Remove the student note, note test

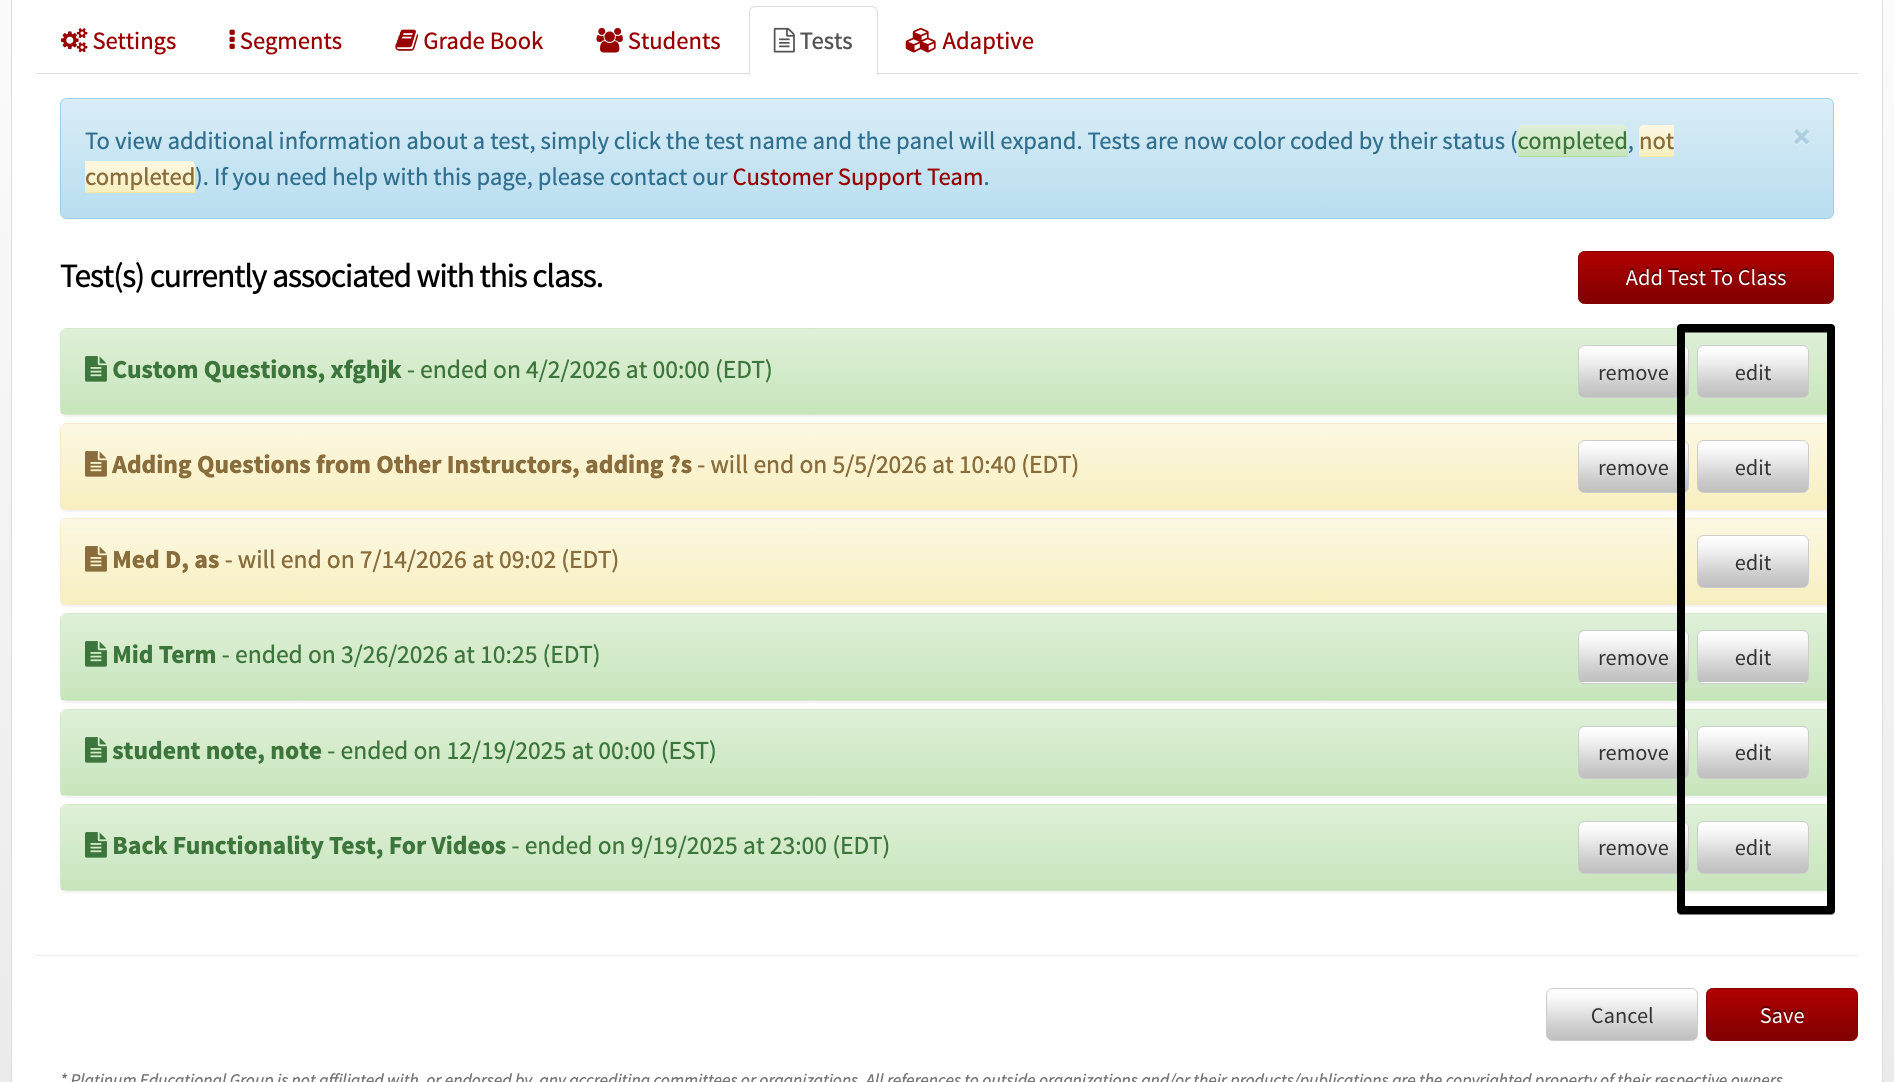click(1632, 752)
